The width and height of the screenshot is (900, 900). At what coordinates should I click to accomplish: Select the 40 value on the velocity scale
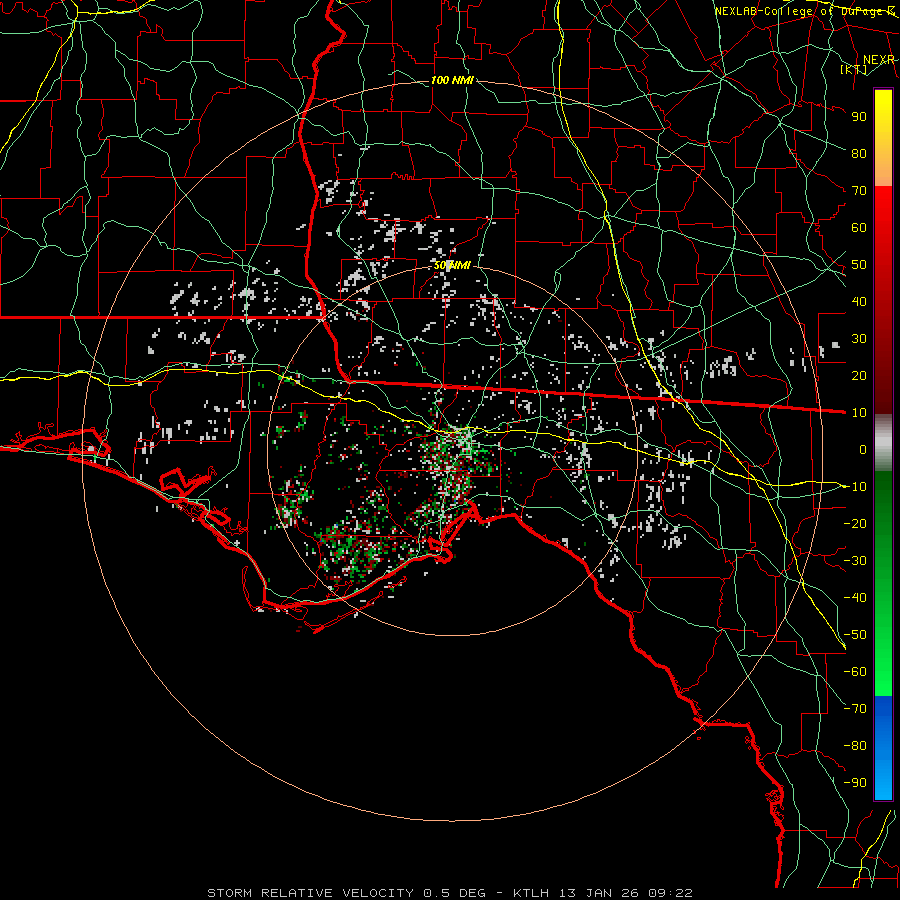point(859,301)
